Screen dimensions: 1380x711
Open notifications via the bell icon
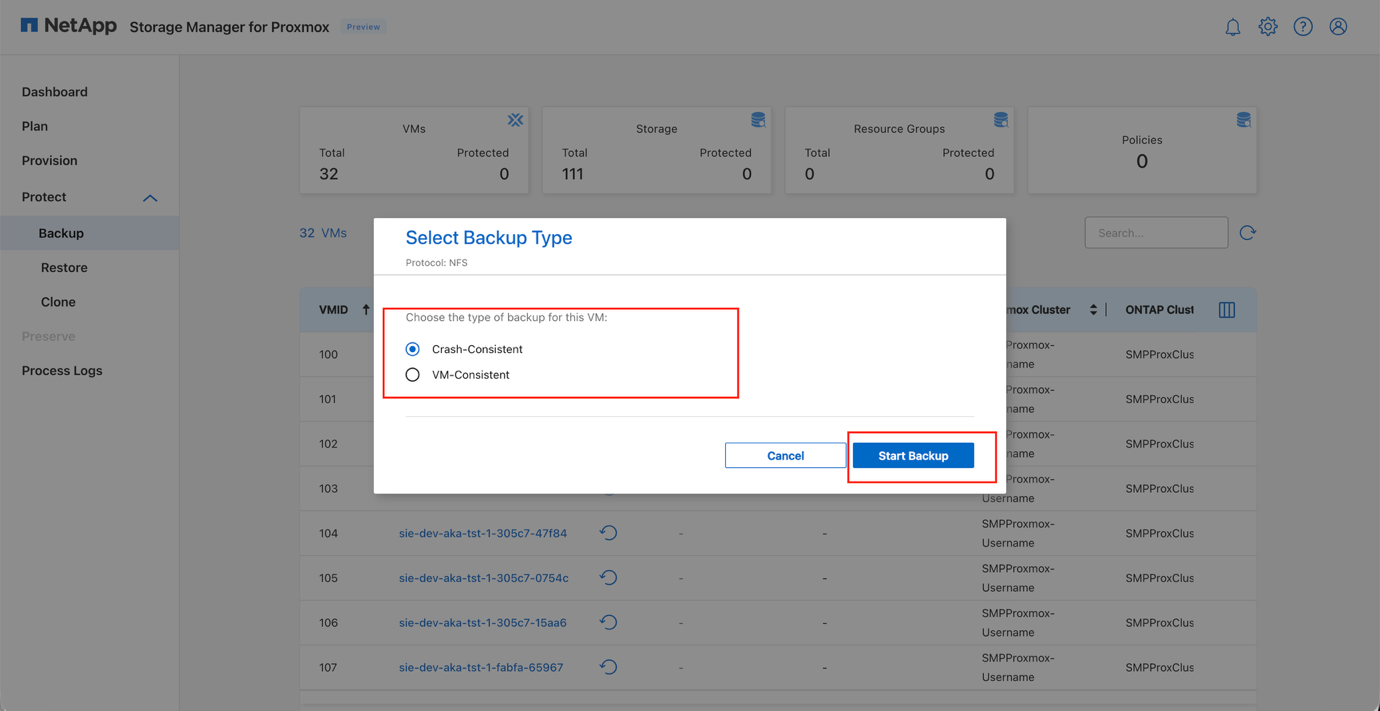(x=1232, y=26)
